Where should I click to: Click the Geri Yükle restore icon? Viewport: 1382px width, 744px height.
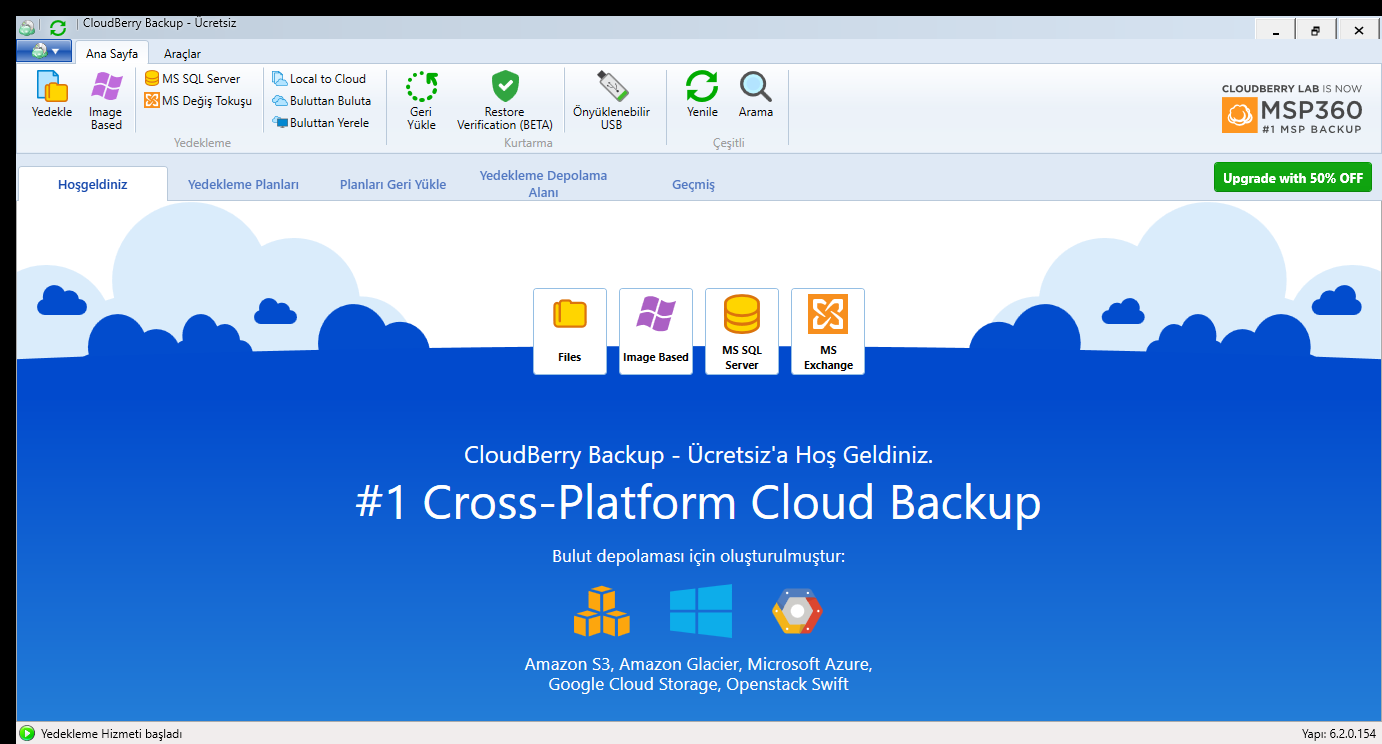pyautogui.click(x=422, y=101)
